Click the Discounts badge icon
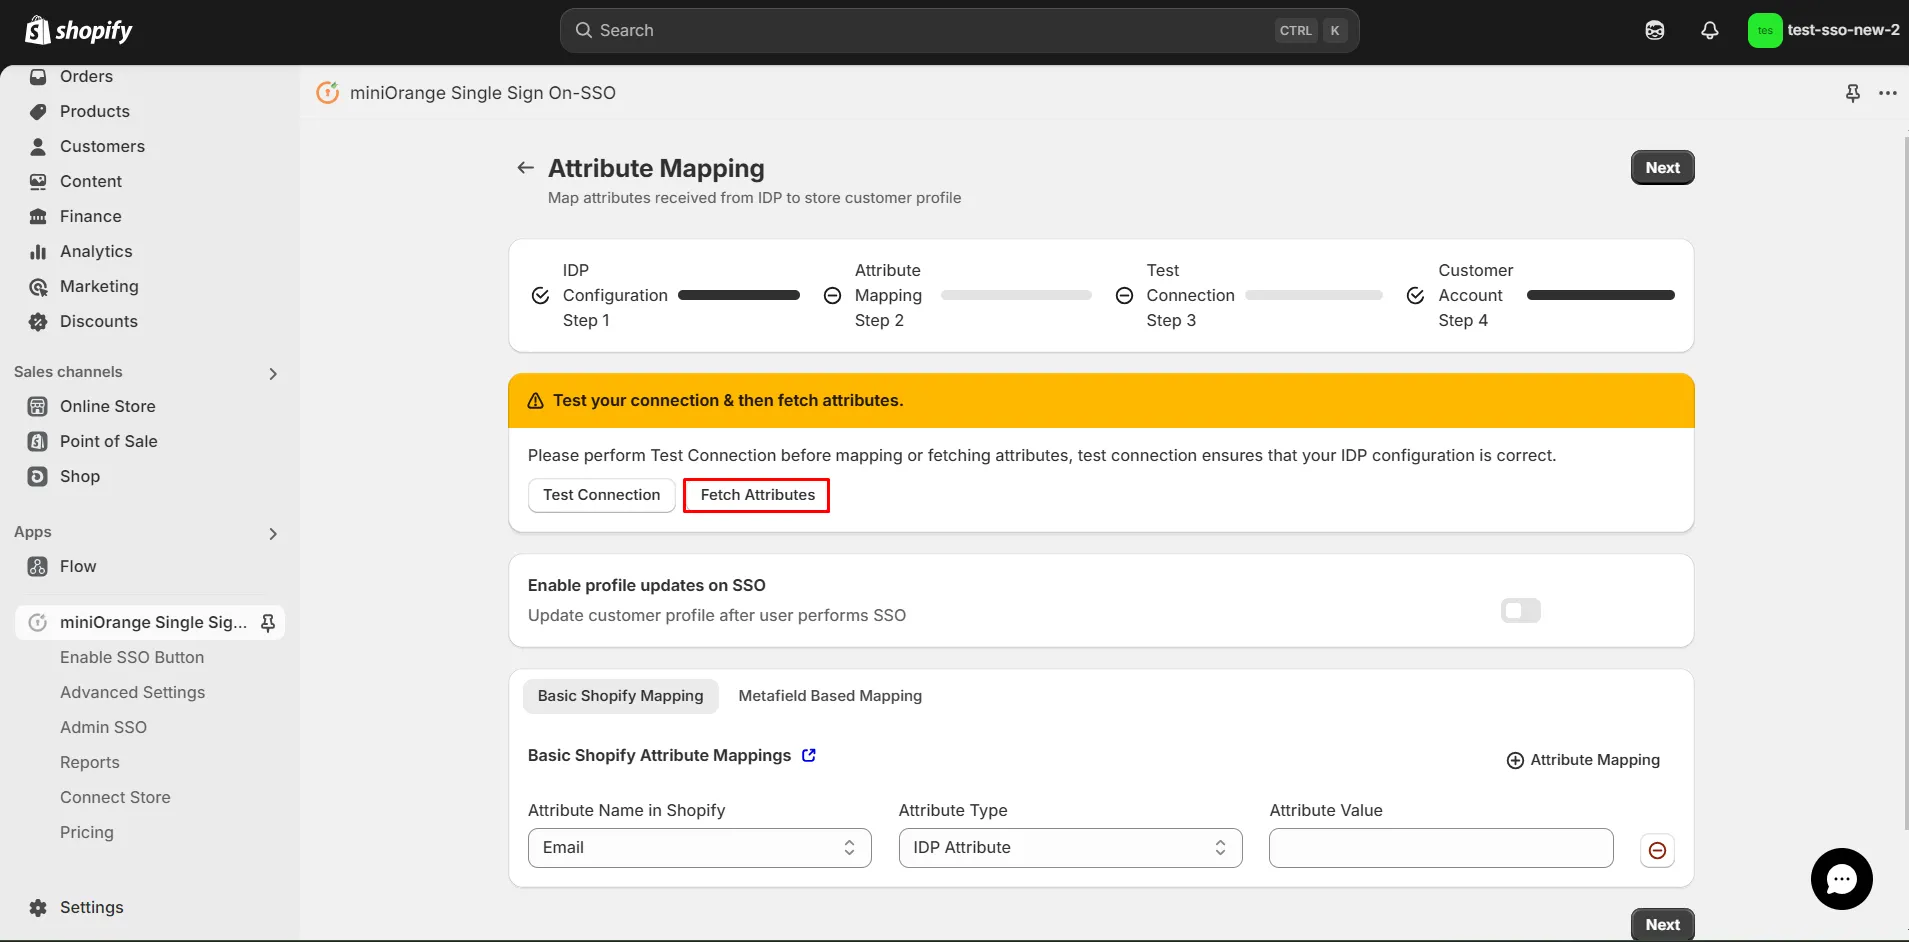The image size is (1909, 942). click(38, 321)
